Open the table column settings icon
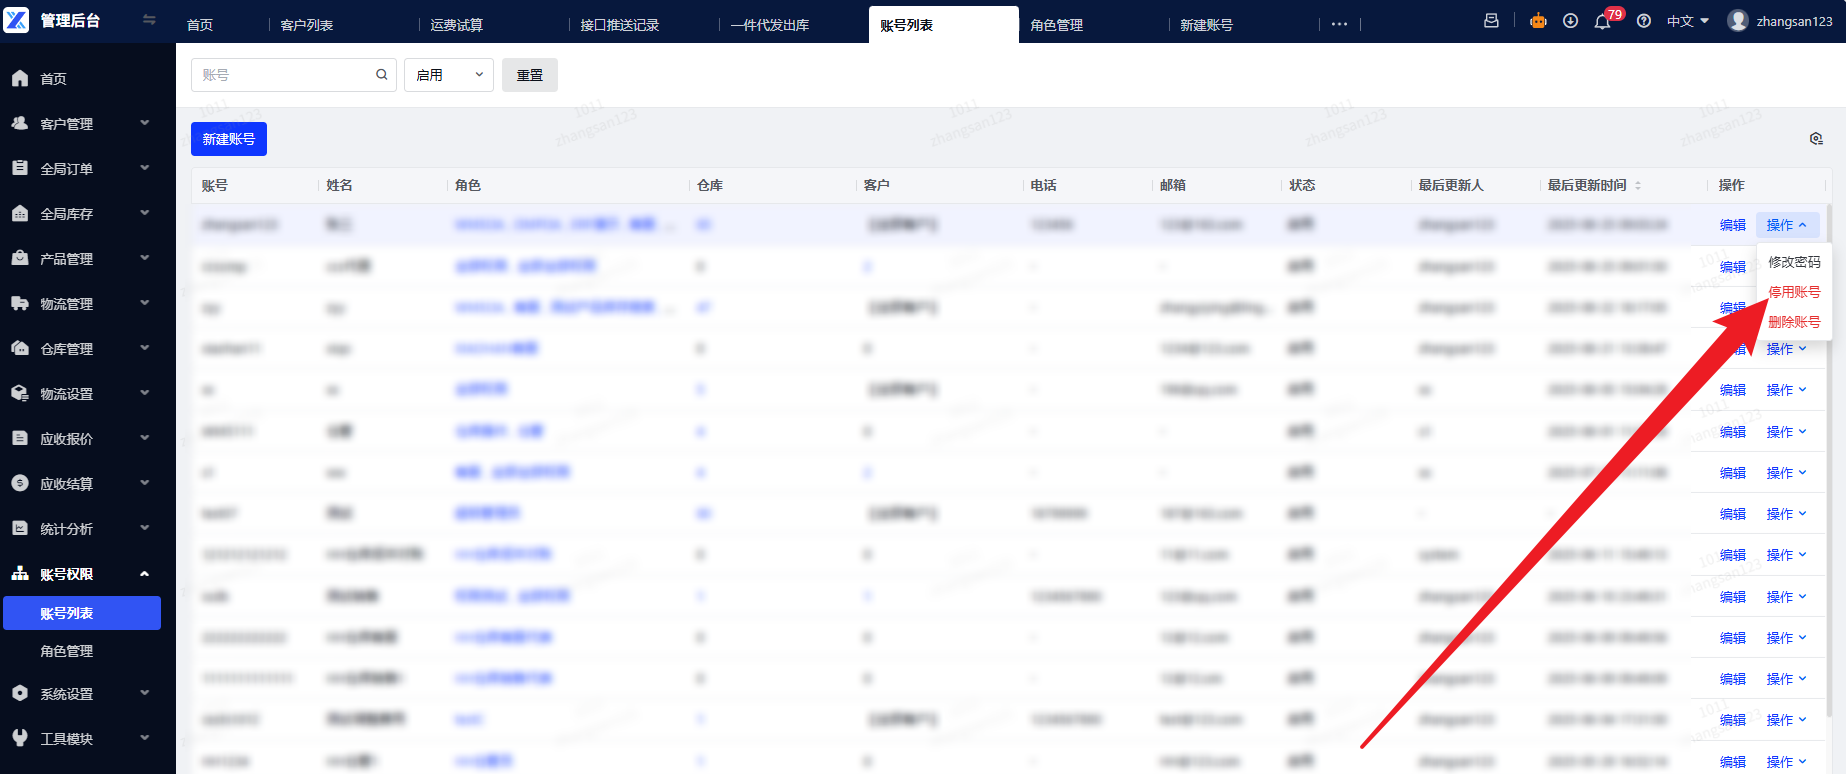 pyautogui.click(x=1816, y=139)
